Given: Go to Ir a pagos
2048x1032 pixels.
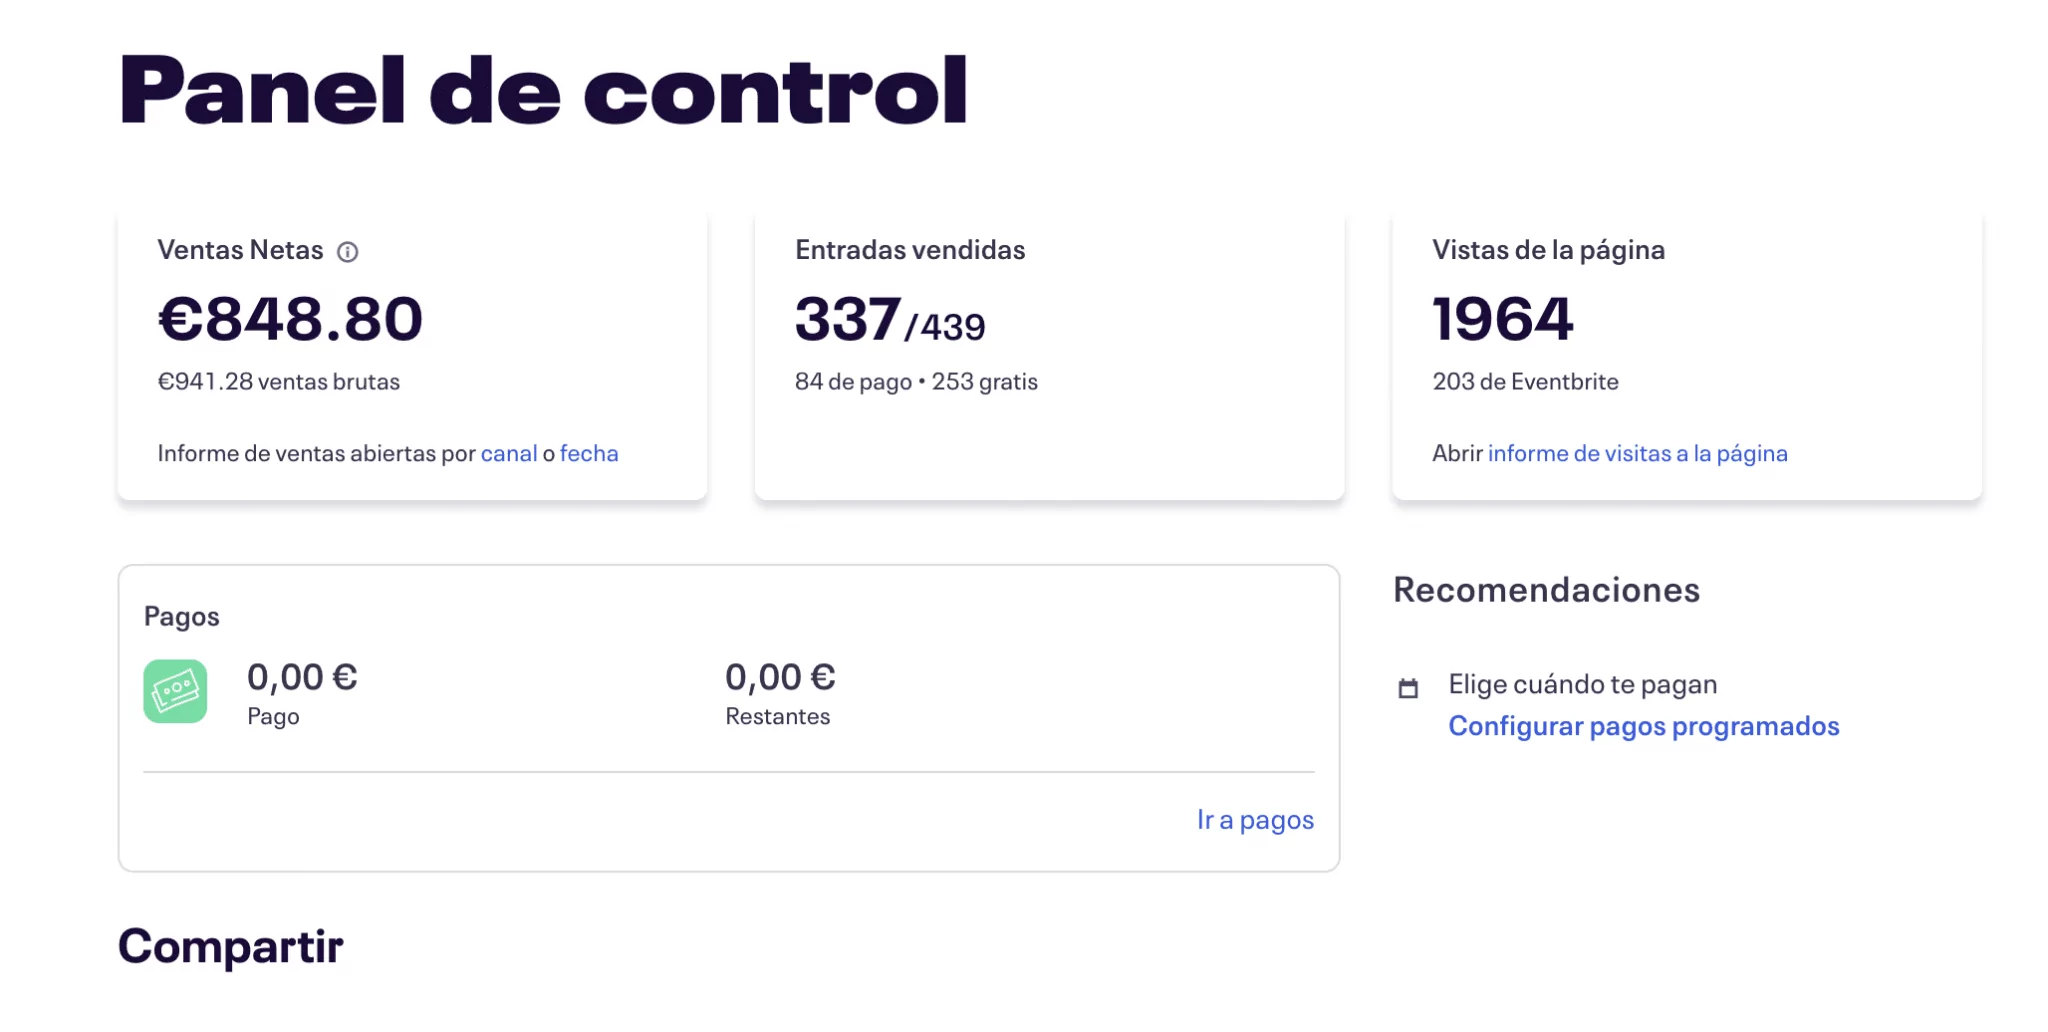Looking at the screenshot, I should point(1255,820).
